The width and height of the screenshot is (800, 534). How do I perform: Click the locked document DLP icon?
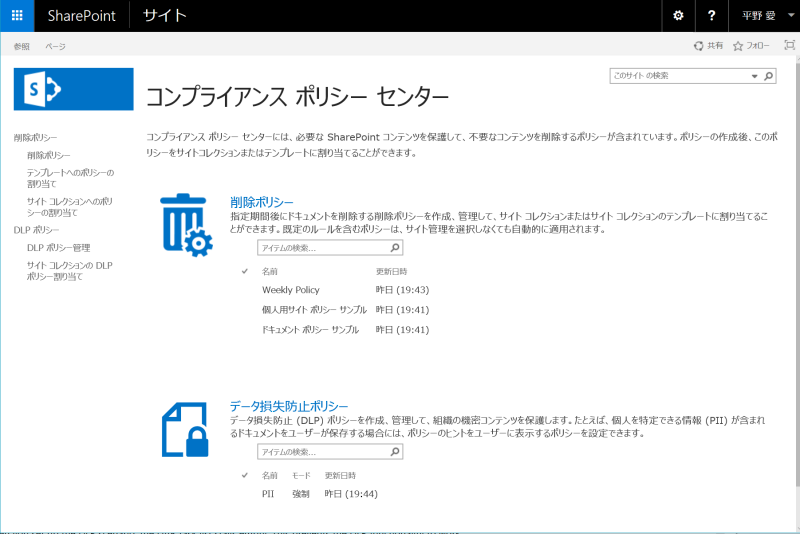[185, 429]
